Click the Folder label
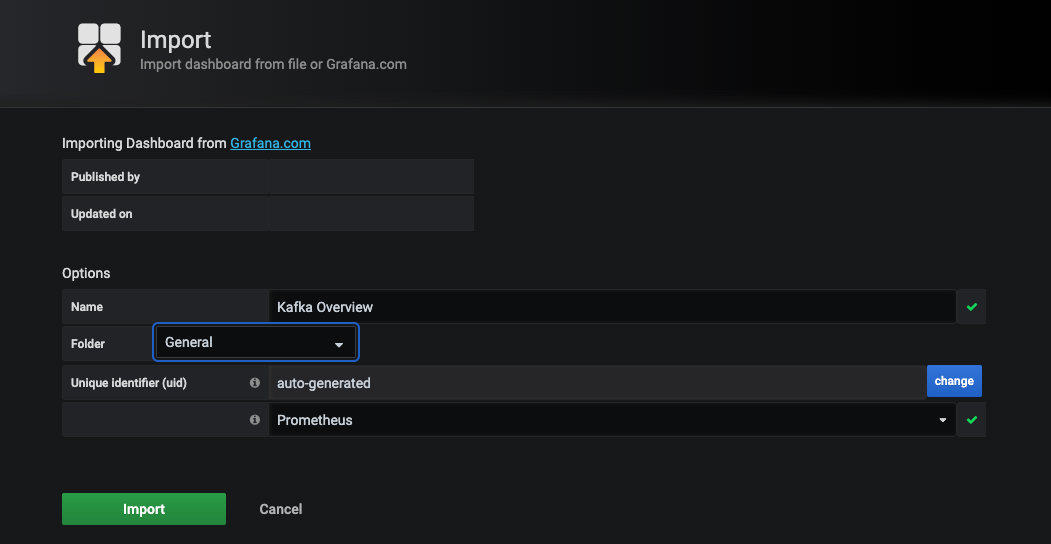 [x=88, y=344]
